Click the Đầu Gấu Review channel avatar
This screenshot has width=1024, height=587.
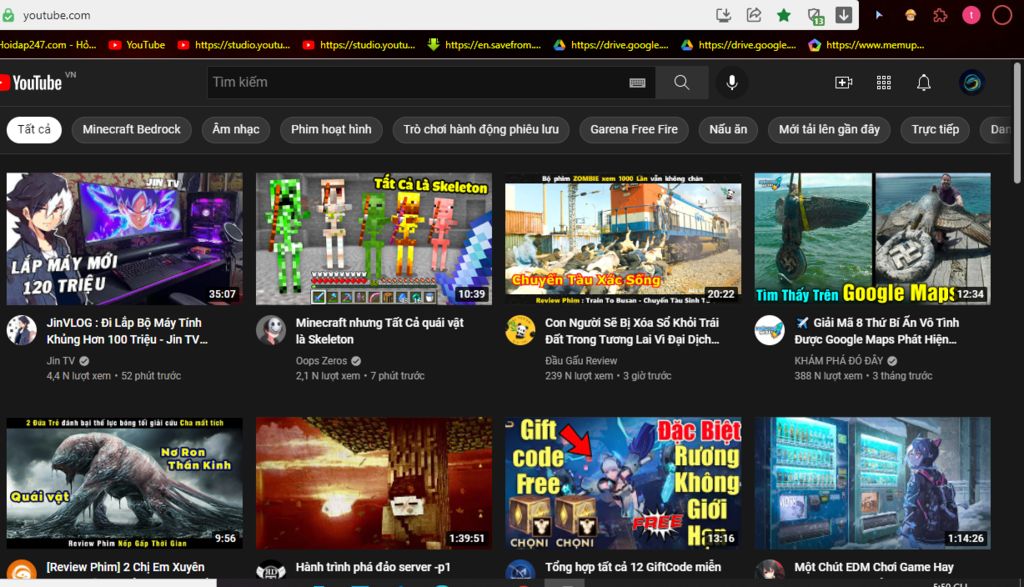click(x=520, y=330)
